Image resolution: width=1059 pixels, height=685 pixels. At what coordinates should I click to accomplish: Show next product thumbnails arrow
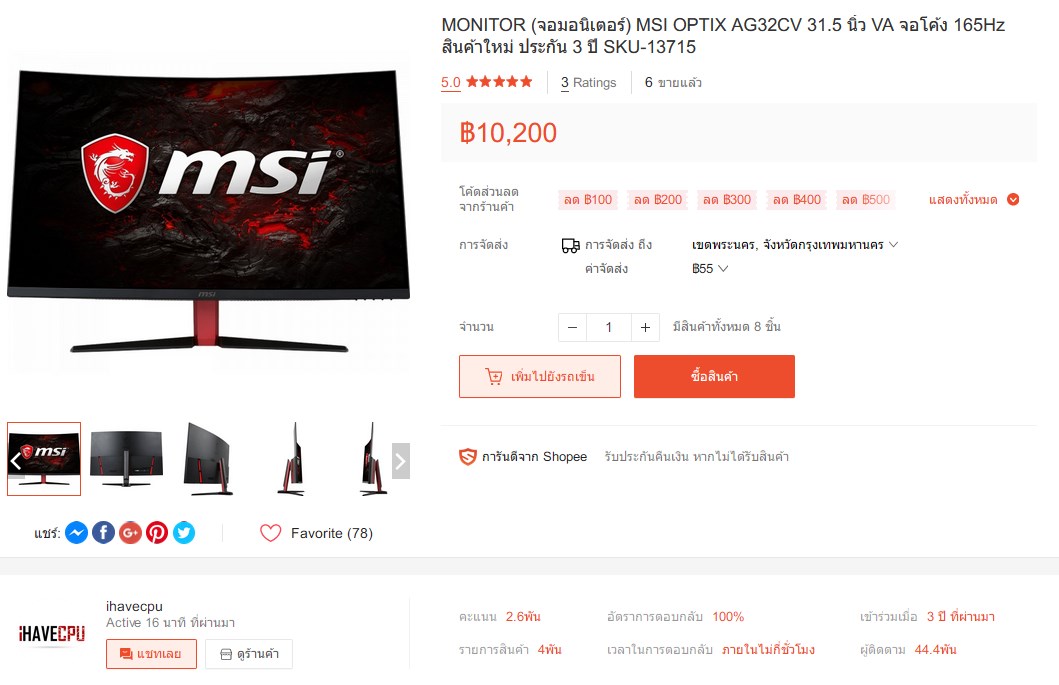(x=401, y=461)
